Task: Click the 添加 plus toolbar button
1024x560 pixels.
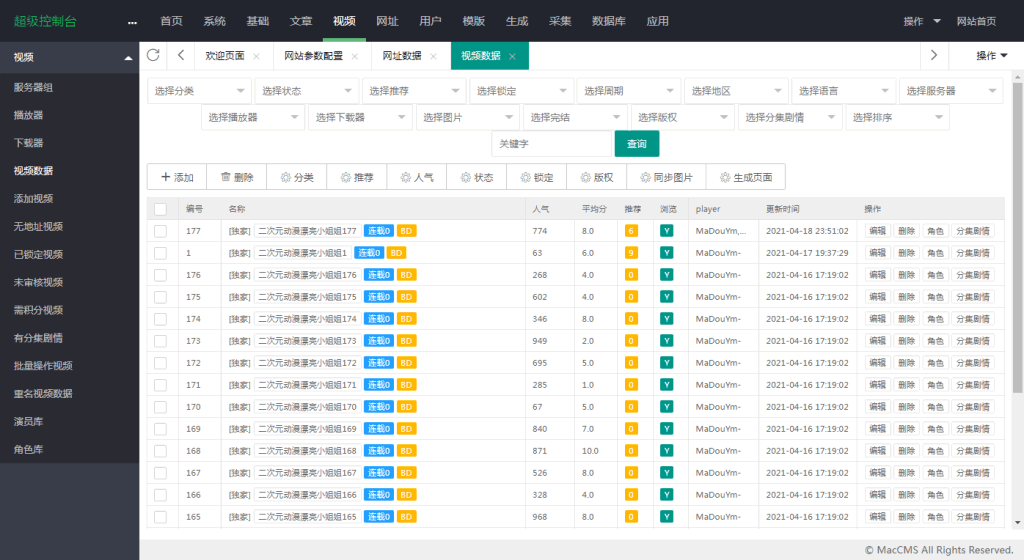Action: [x=176, y=177]
